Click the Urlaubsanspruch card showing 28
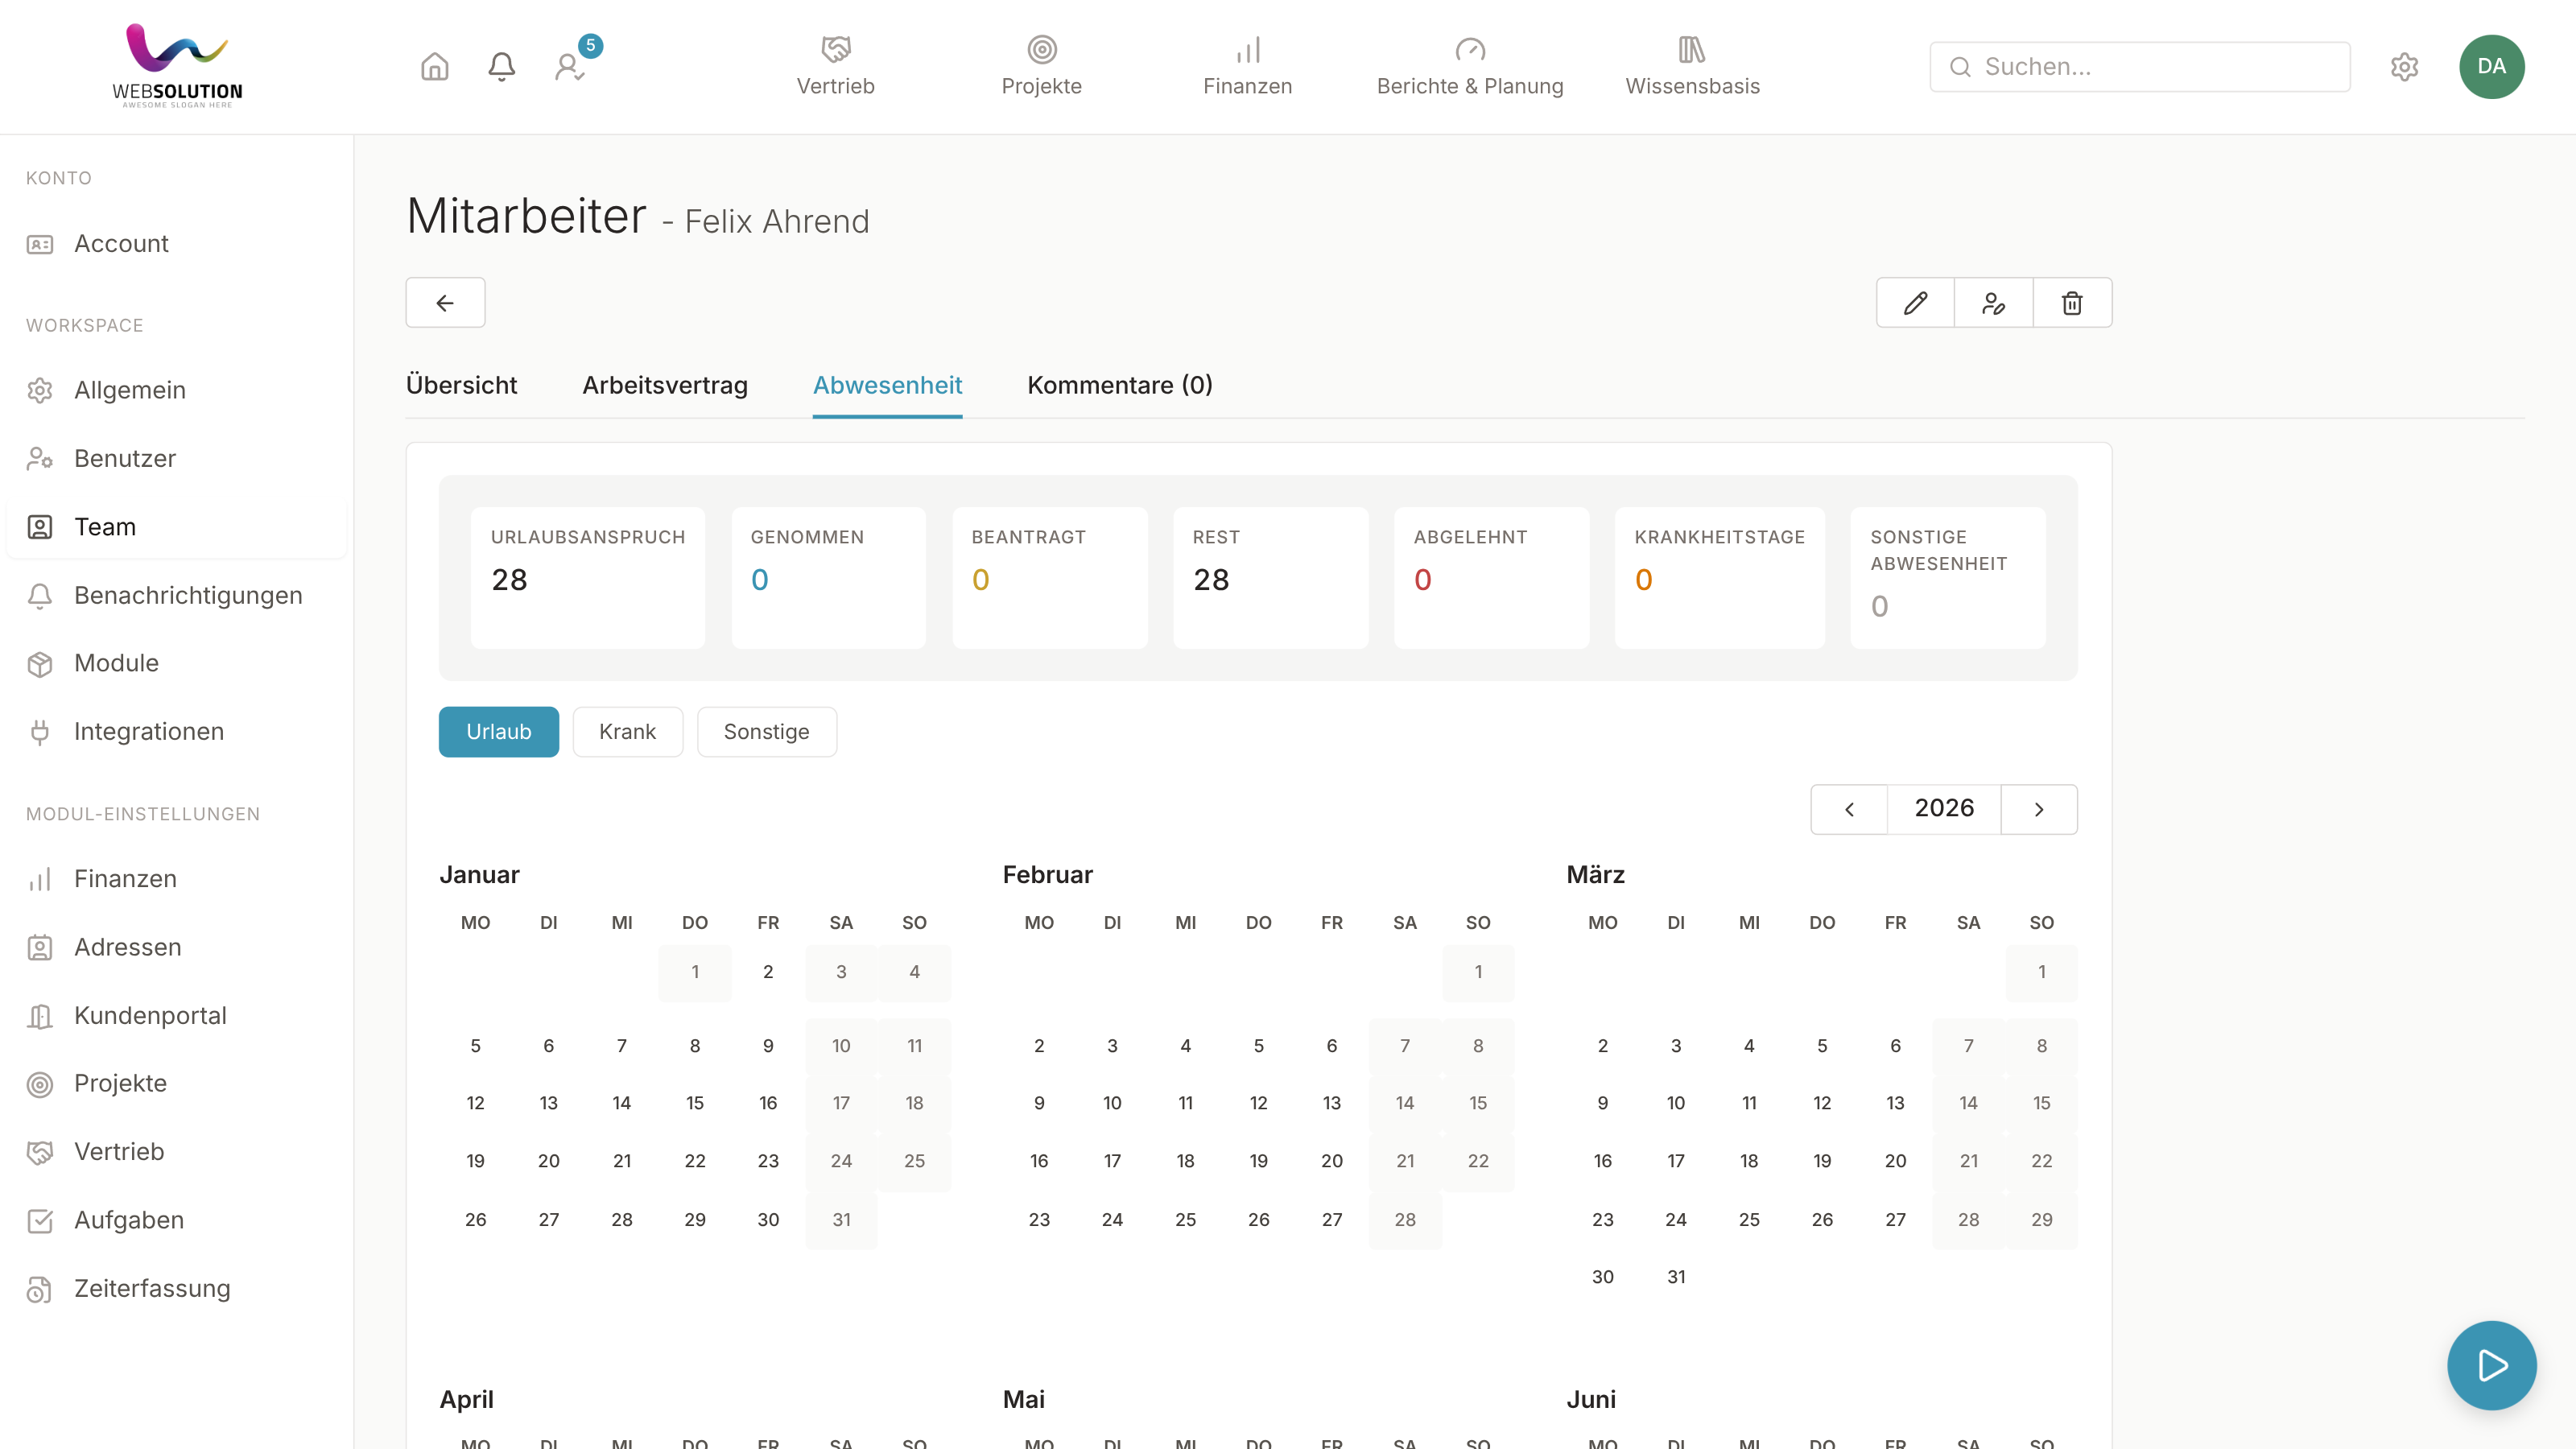The height and width of the screenshot is (1449, 2576). coord(588,578)
